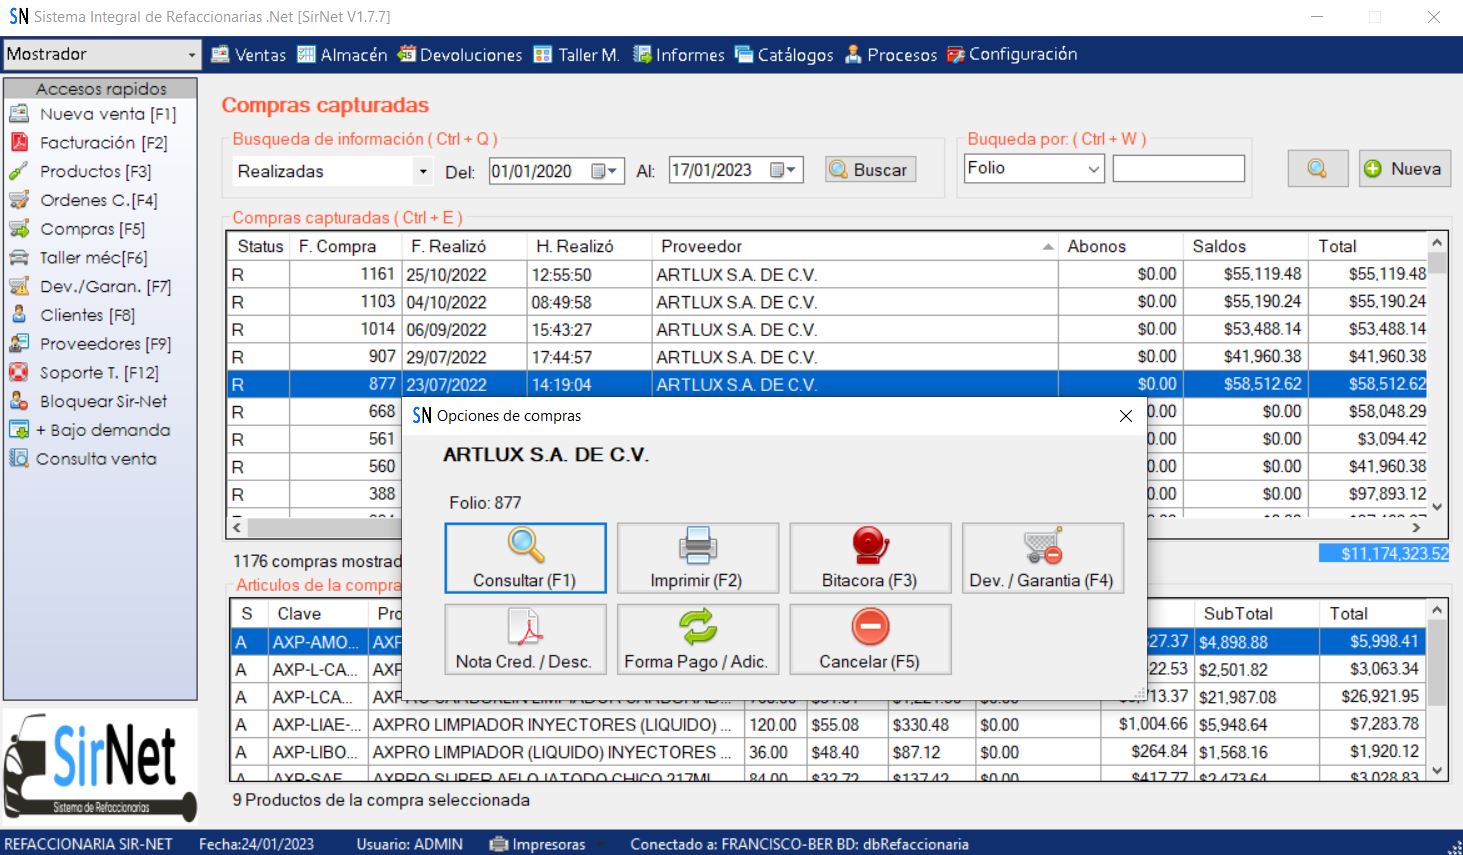Image resolution: width=1463 pixels, height=855 pixels.
Task: Click Clave column header in articles
Action: click(x=318, y=614)
